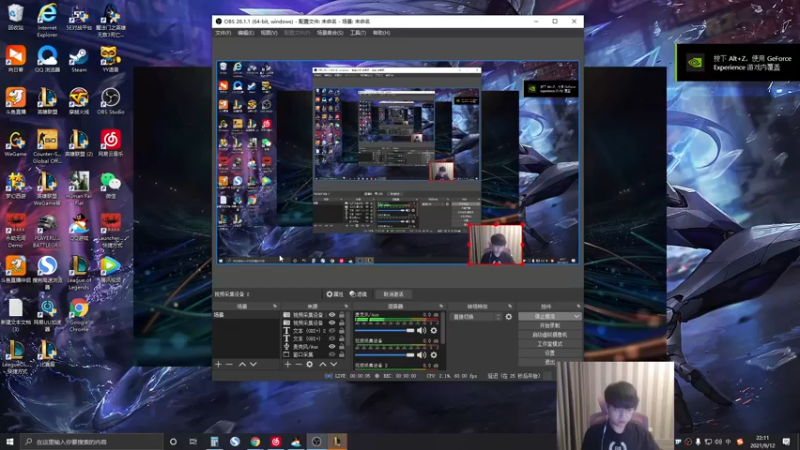Open 视频采集设备 mixer channel settings gear
Viewport: 800px width, 450px height.
click(x=434, y=355)
